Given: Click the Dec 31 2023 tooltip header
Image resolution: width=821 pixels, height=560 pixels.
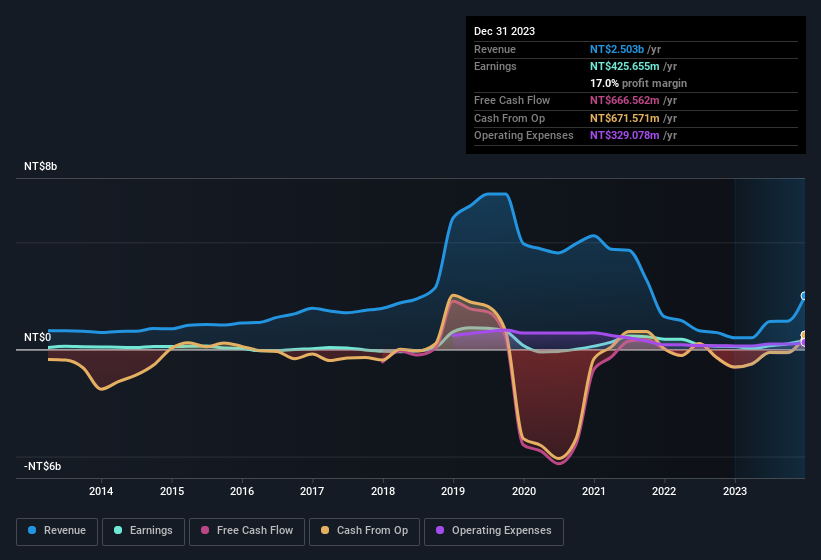Looking at the screenshot, I should (504, 31).
